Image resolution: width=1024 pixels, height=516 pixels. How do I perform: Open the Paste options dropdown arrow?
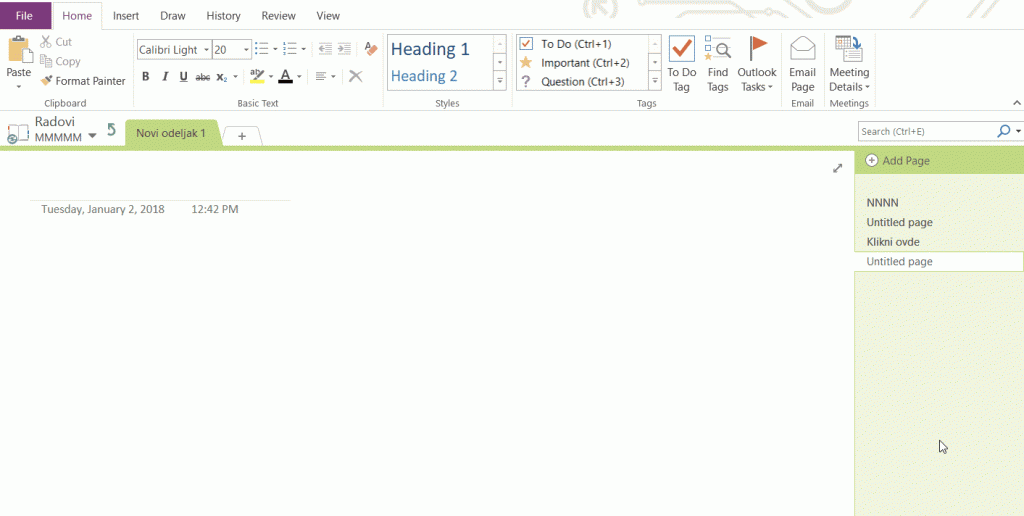(x=18, y=86)
